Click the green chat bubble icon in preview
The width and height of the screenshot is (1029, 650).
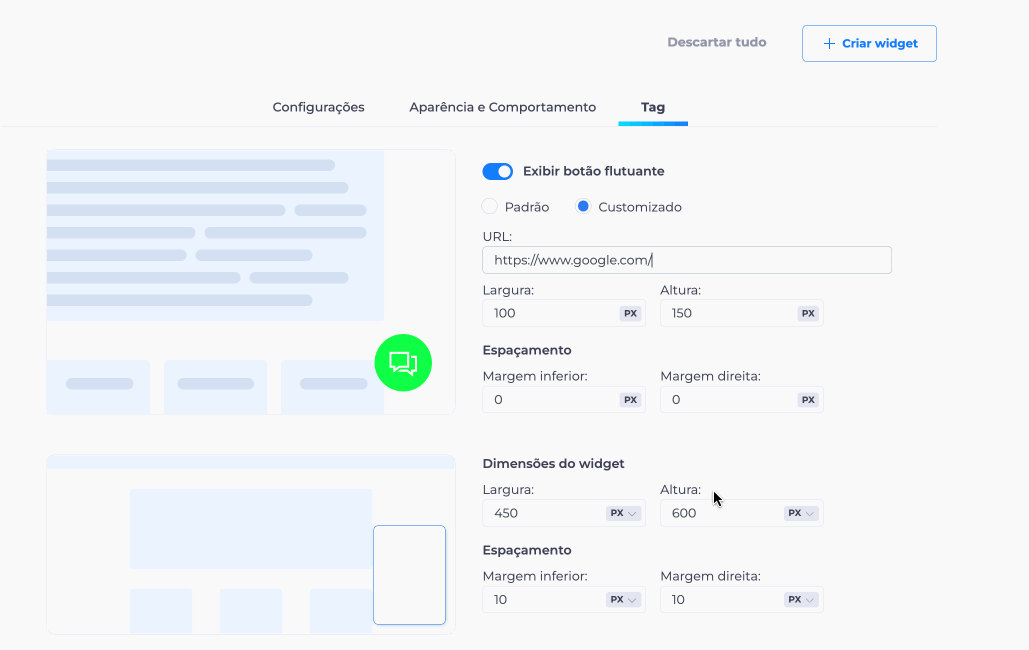click(403, 362)
